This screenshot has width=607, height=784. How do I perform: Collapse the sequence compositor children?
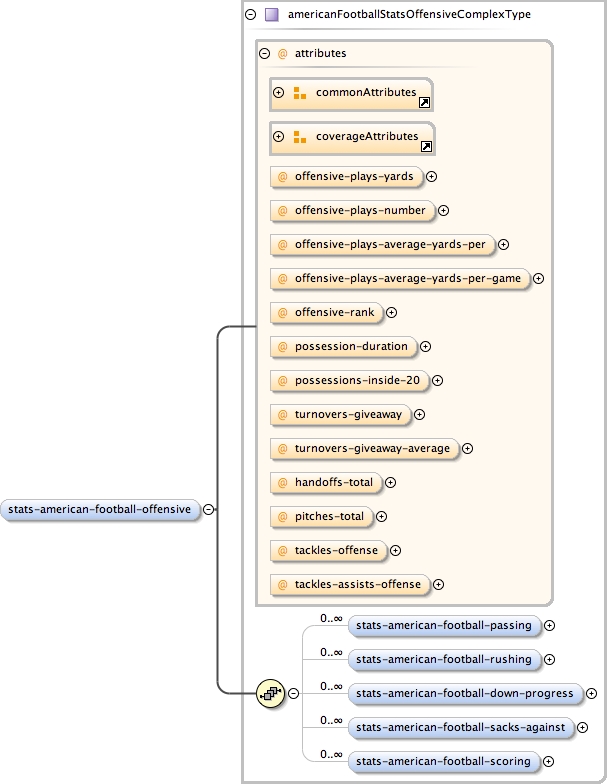pos(294,692)
